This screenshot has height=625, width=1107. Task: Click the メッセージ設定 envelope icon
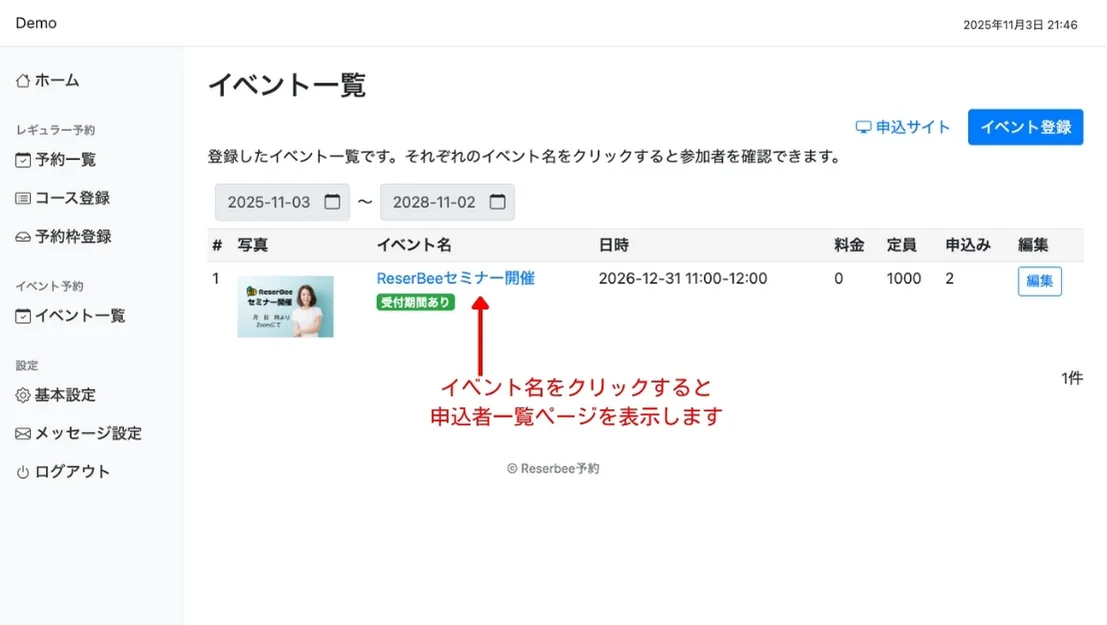(23, 434)
